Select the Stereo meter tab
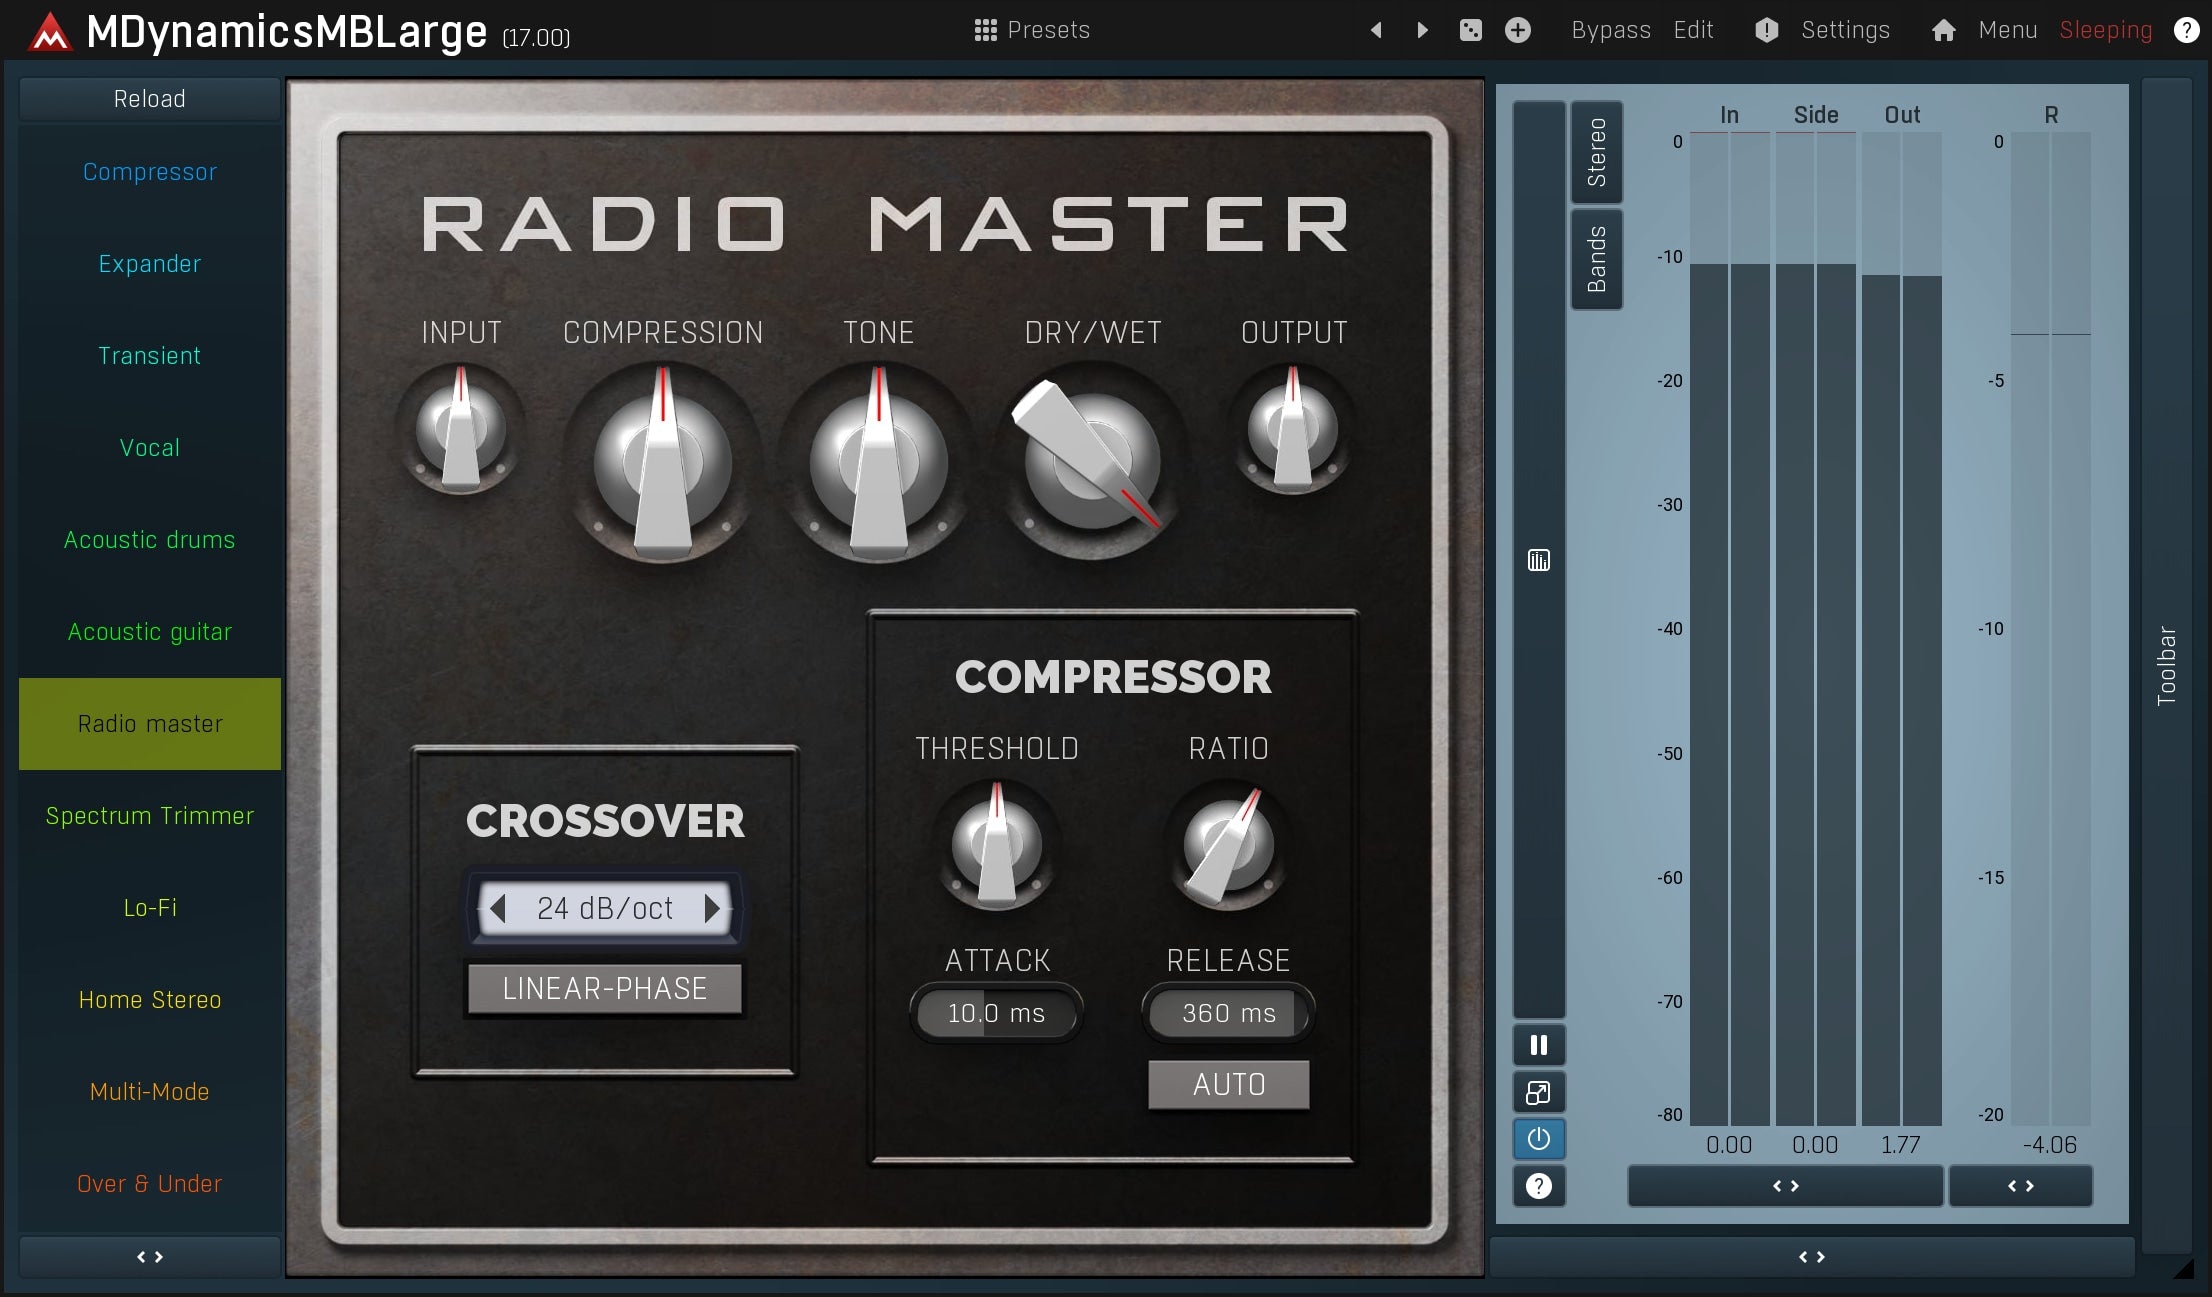Viewport: 2212px width, 1297px height. (1596, 152)
